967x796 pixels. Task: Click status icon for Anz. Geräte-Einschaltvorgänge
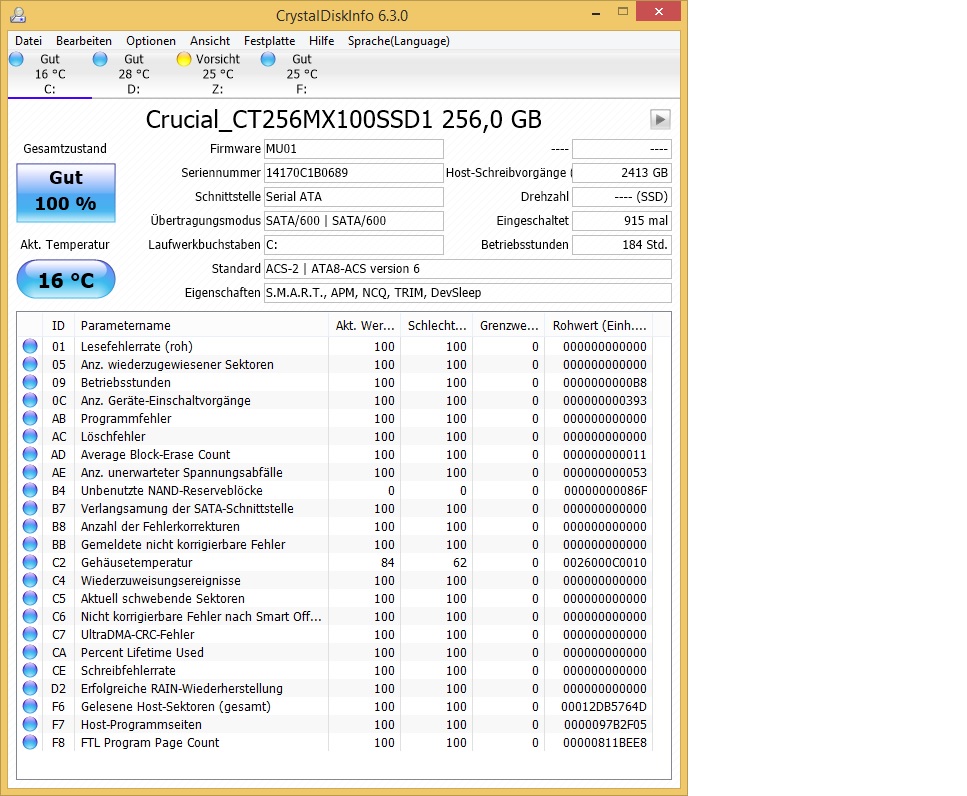tap(30, 400)
